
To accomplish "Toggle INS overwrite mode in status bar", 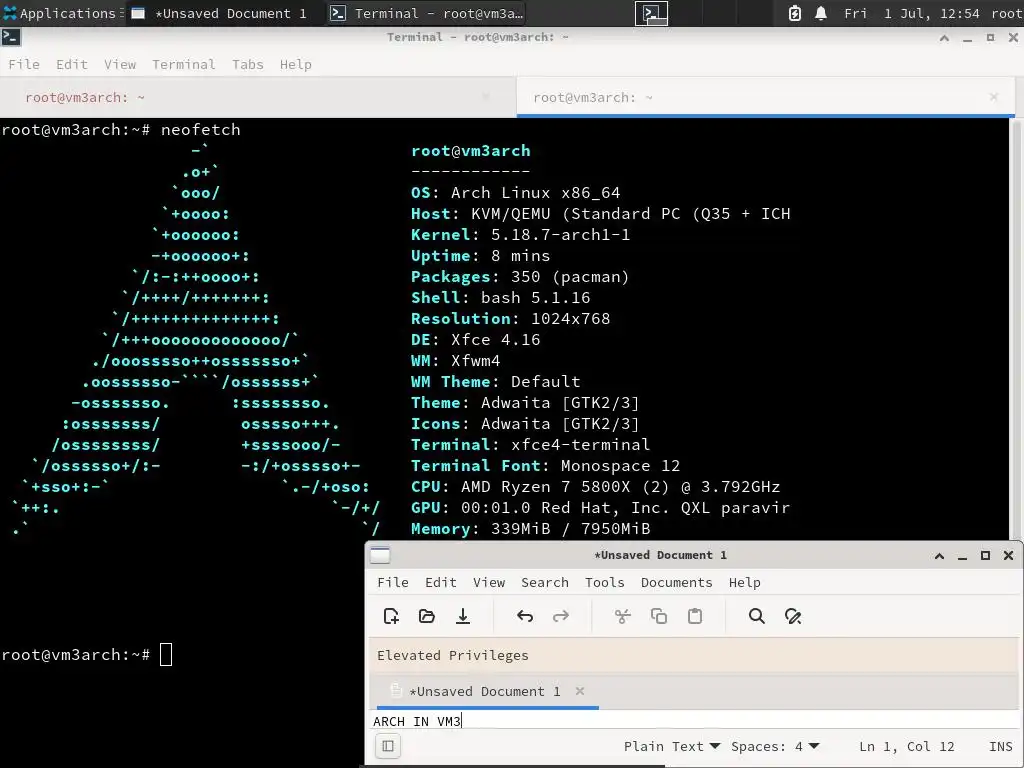I will coord(1000,746).
